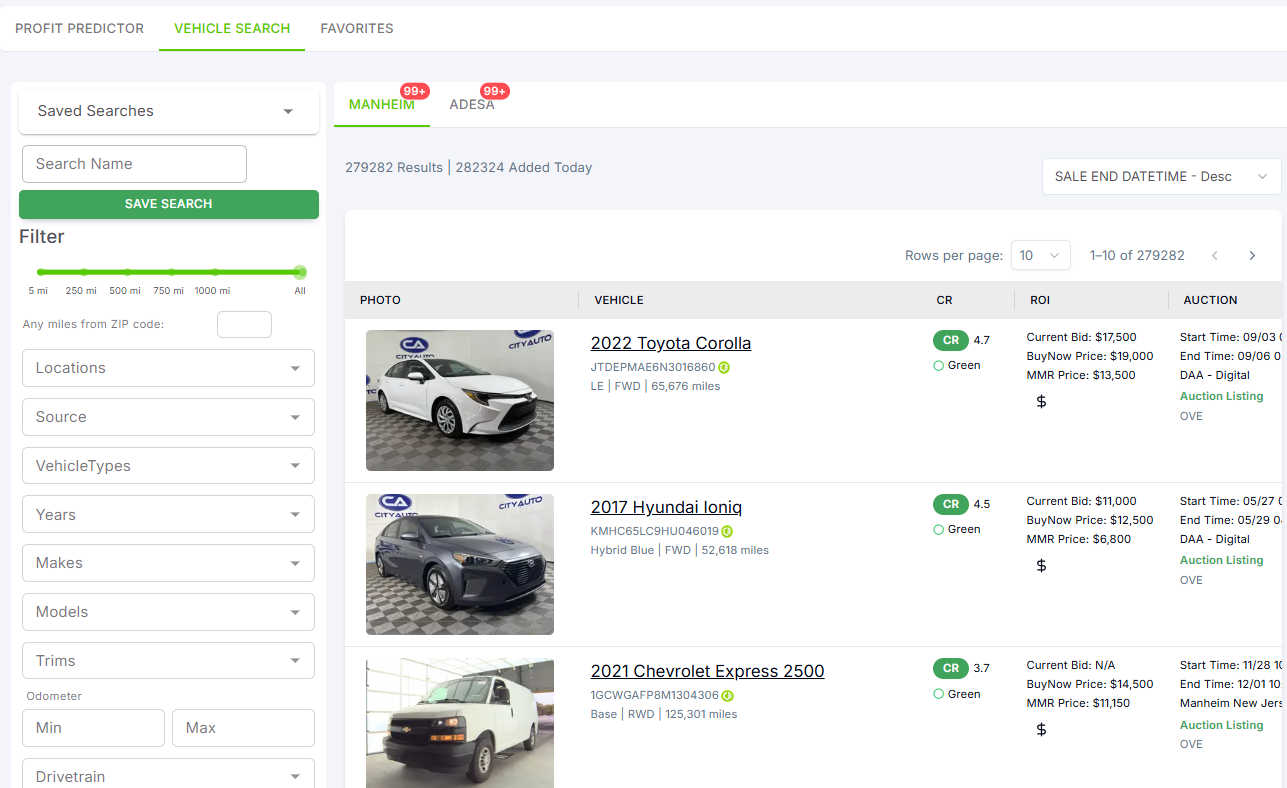1287x788 pixels.
Task: Open the Saved Searches dropdown
Action: pyautogui.click(x=168, y=111)
